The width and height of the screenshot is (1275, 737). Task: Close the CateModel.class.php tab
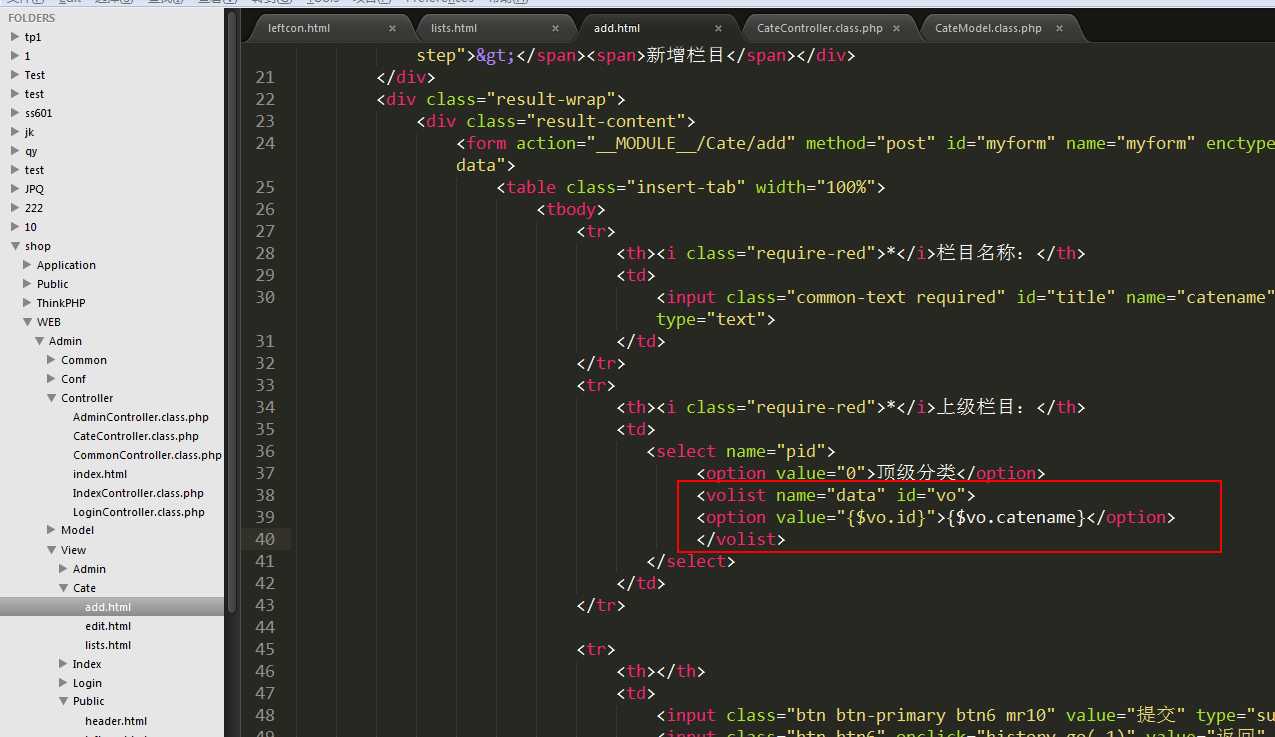coord(1059,29)
